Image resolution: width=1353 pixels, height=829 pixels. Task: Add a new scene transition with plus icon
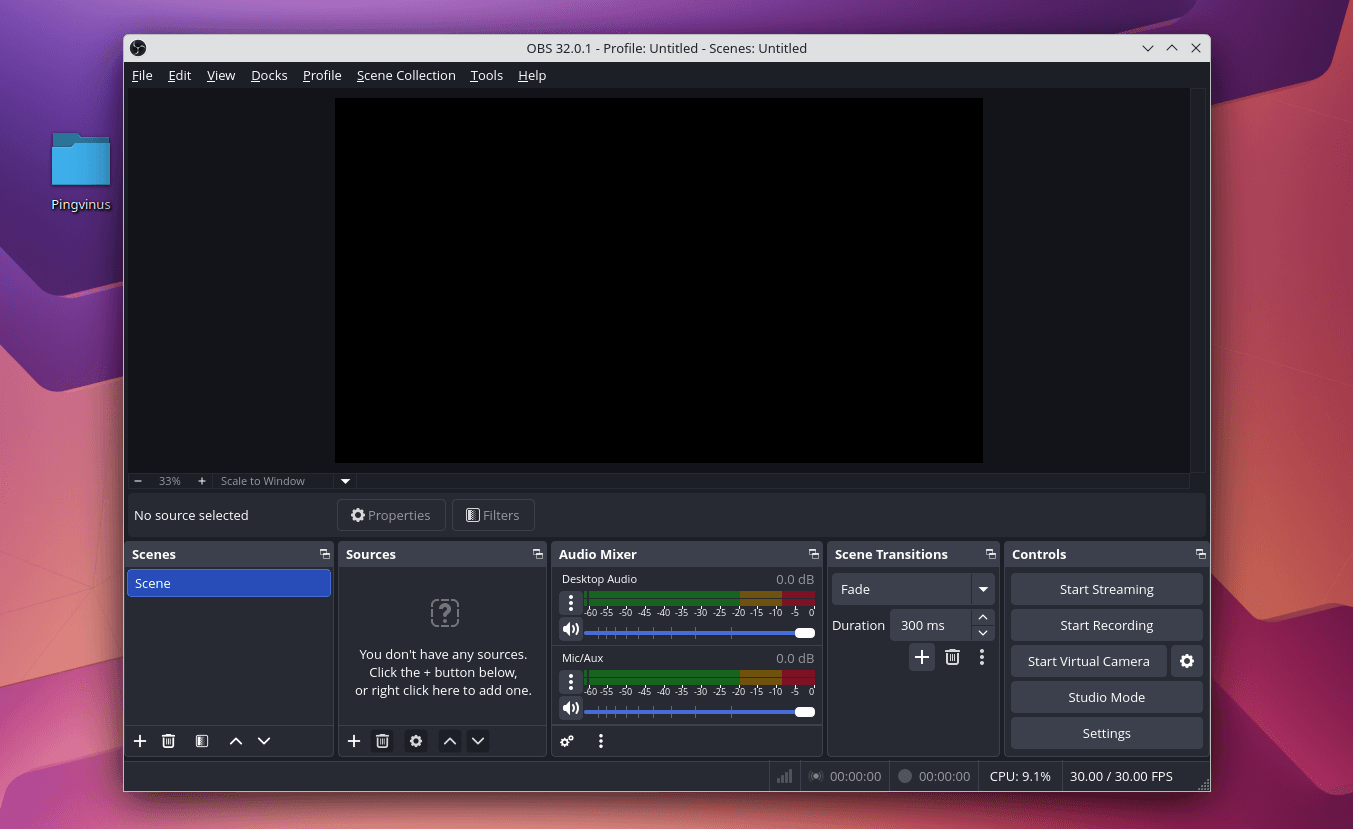click(921, 657)
